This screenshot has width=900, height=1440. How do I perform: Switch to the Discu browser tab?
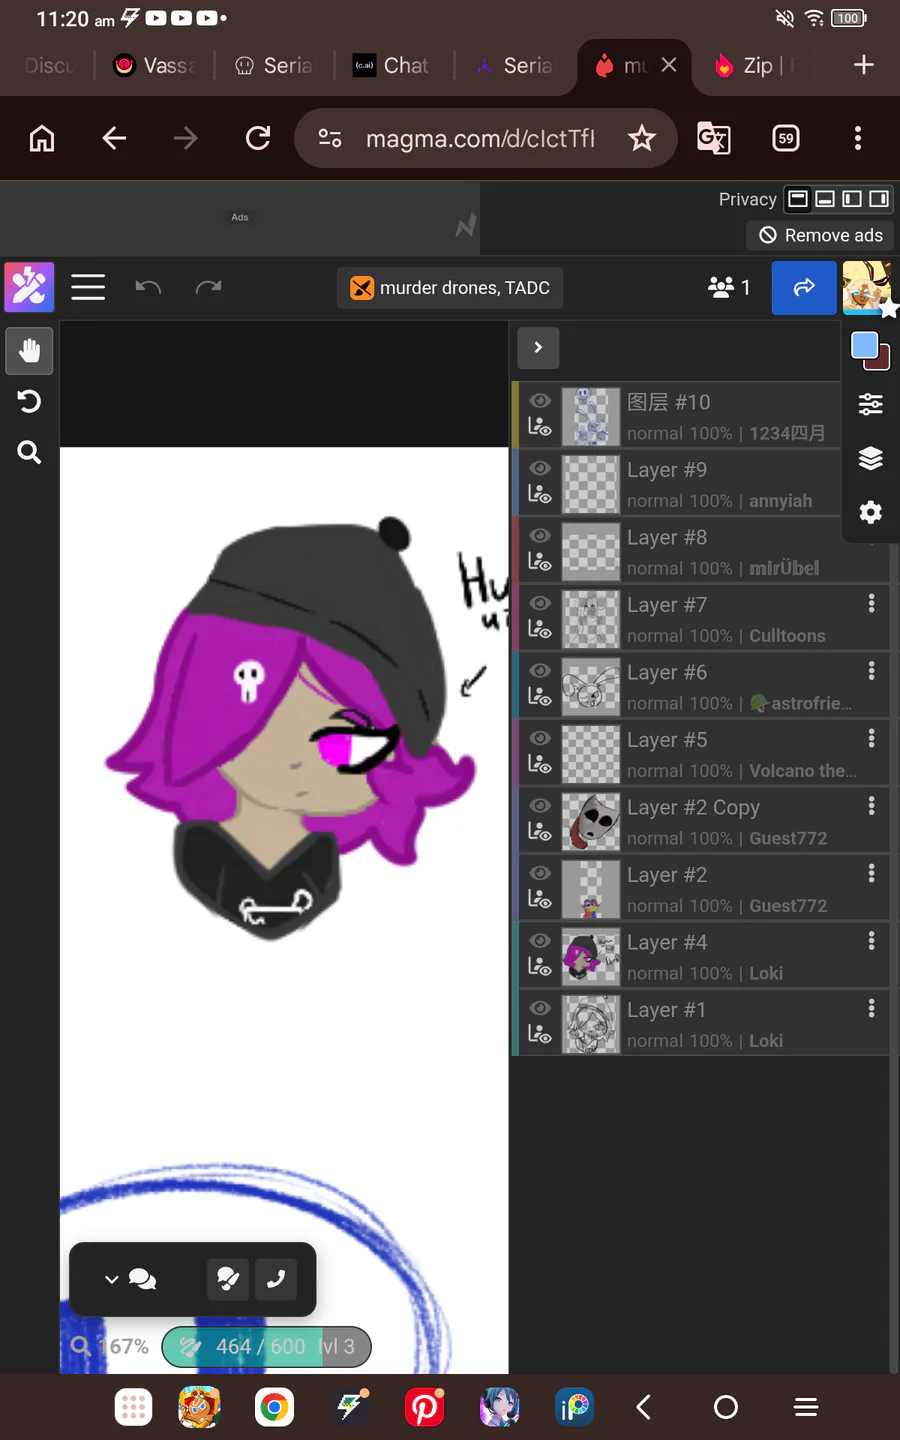48,66
